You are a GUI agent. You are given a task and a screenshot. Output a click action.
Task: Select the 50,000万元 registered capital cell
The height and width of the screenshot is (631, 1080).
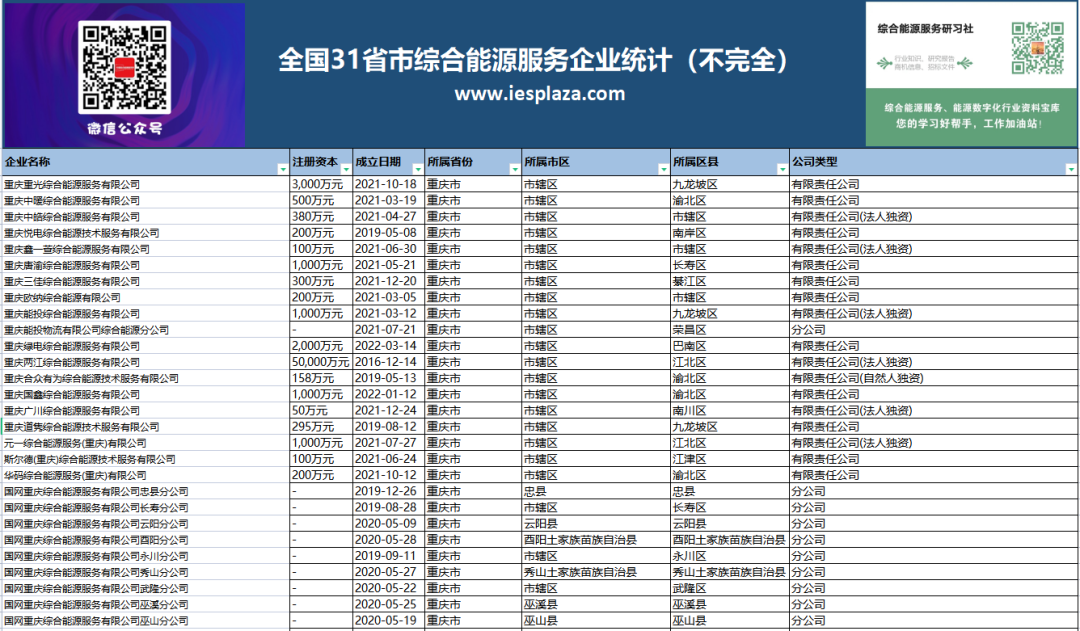click(x=320, y=362)
